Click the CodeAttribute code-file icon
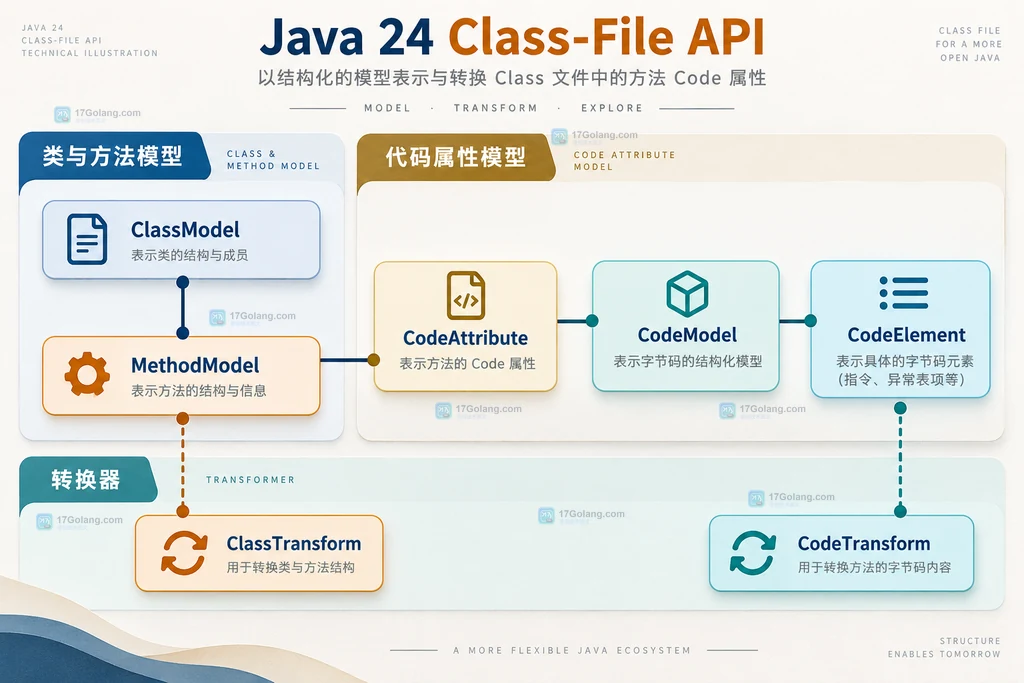This screenshot has height=683, width=1024. [x=466, y=296]
